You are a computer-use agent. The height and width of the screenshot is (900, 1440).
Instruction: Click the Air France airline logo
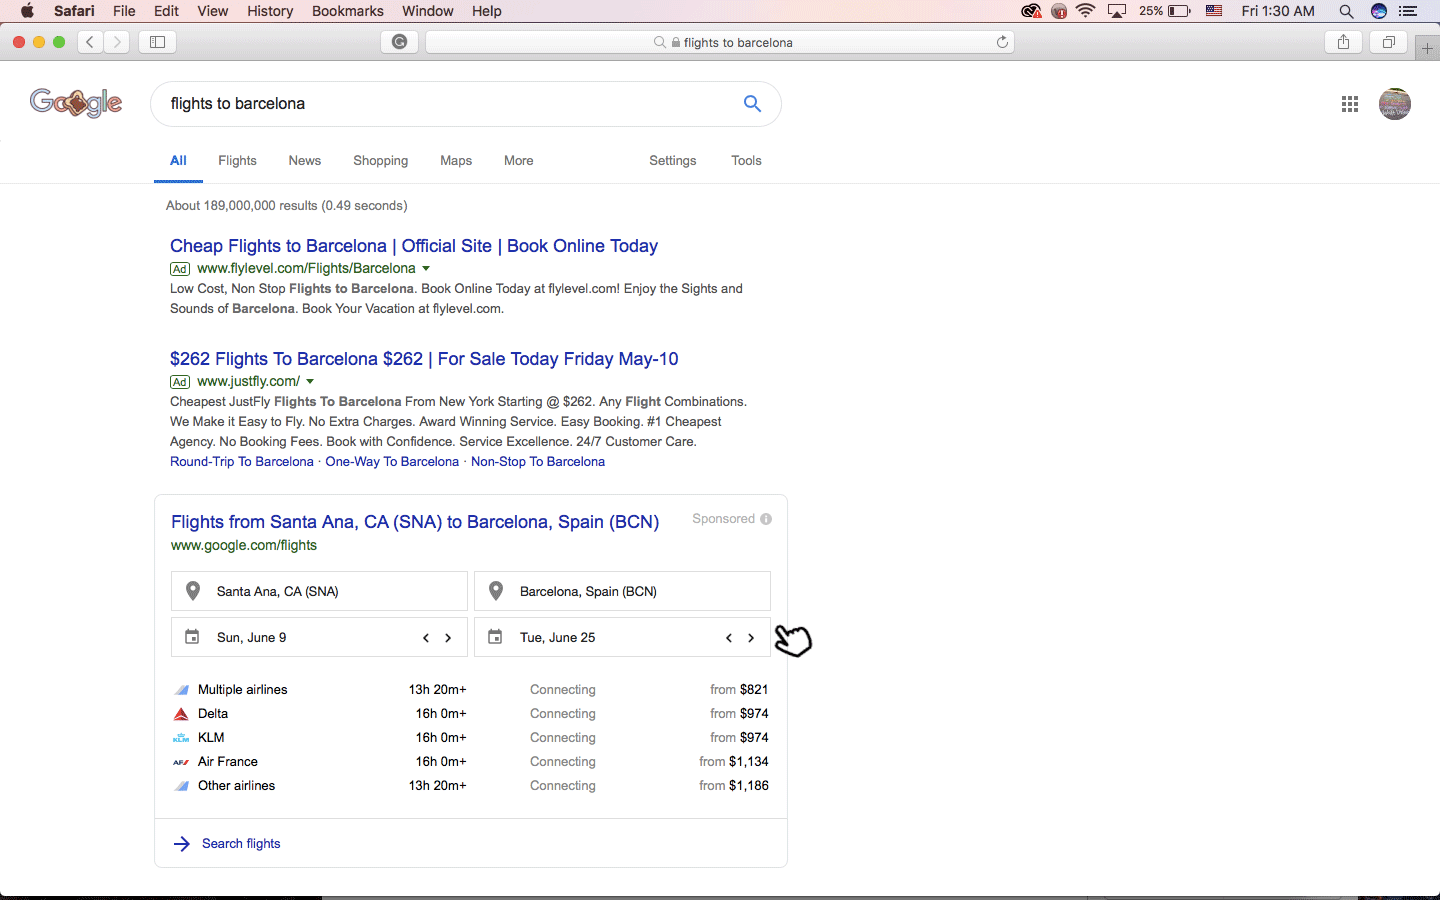(x=181, y=762)
